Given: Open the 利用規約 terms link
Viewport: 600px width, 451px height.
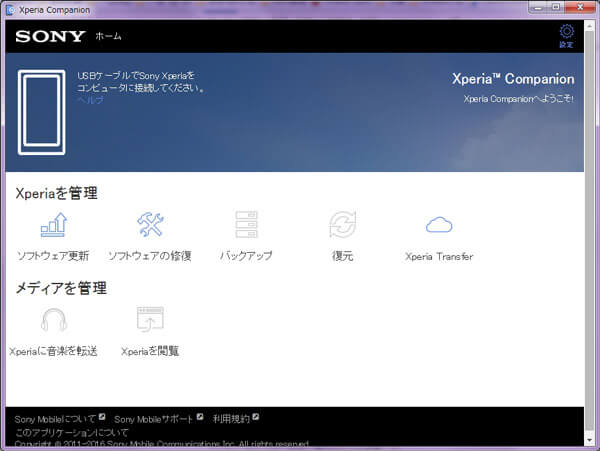Looking at the screenshot, I should (x=231, y=419).
